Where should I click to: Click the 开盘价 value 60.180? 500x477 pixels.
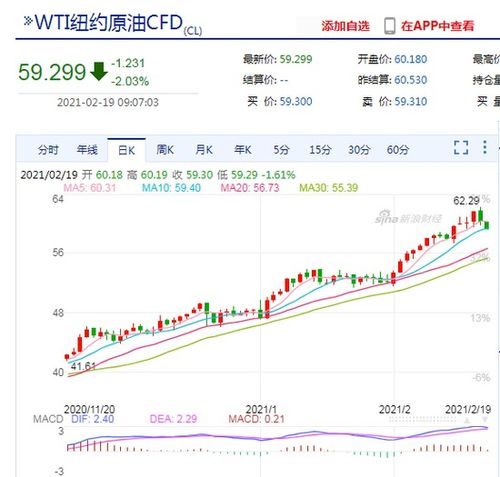[411, 59]
